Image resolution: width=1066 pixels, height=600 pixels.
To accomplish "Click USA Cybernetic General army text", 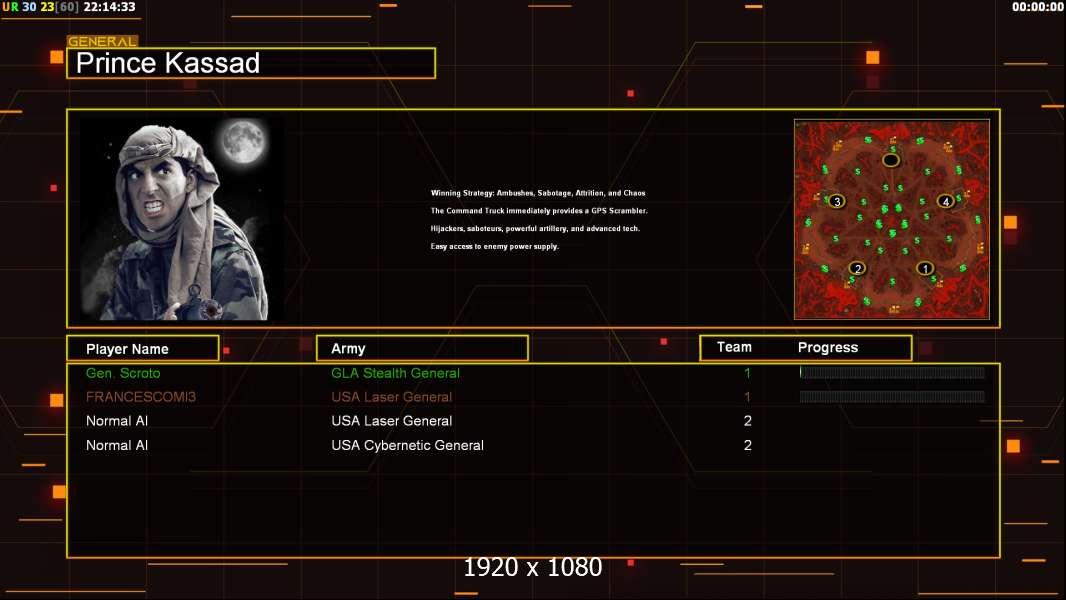I will click(x=407, y=446).
